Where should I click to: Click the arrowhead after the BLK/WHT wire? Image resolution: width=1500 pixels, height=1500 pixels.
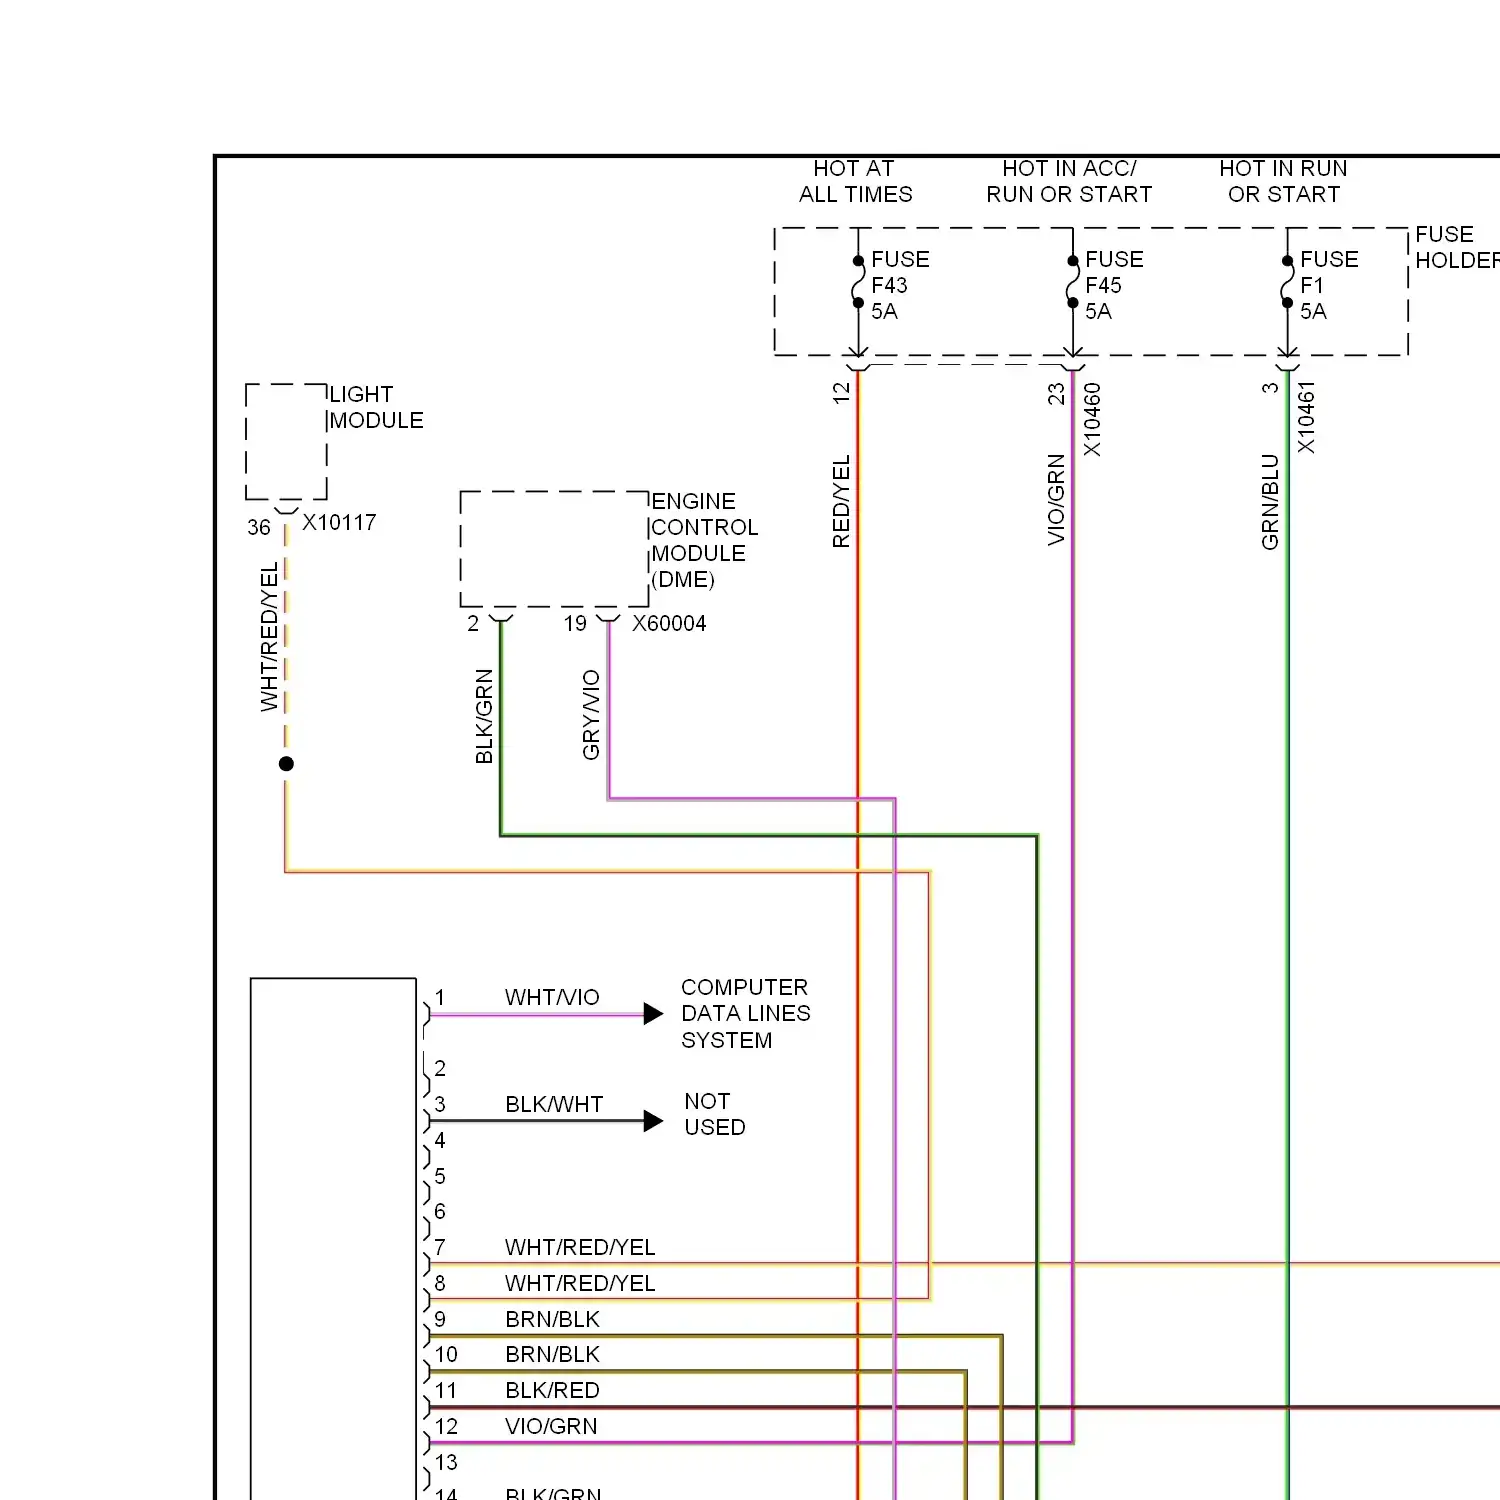[653, 1121]
